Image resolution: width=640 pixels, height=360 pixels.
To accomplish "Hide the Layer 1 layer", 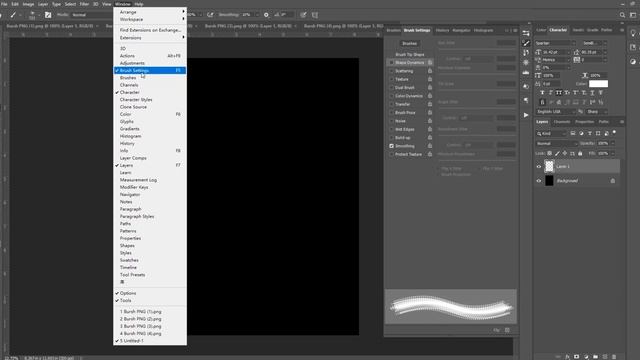I will (538, 167).
